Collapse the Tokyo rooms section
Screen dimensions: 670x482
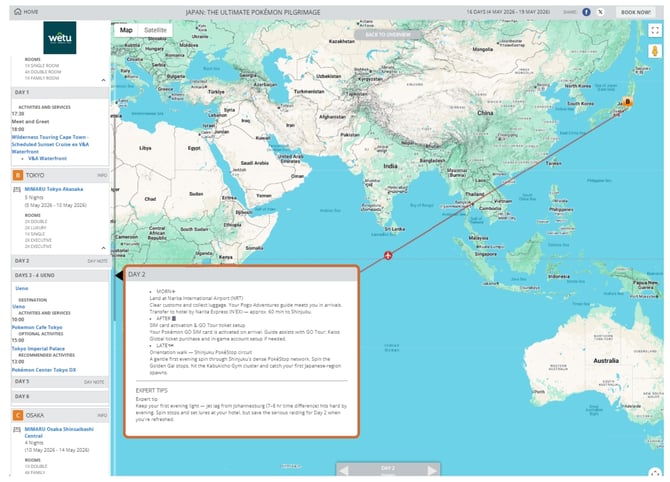click(x=103, y=248)
